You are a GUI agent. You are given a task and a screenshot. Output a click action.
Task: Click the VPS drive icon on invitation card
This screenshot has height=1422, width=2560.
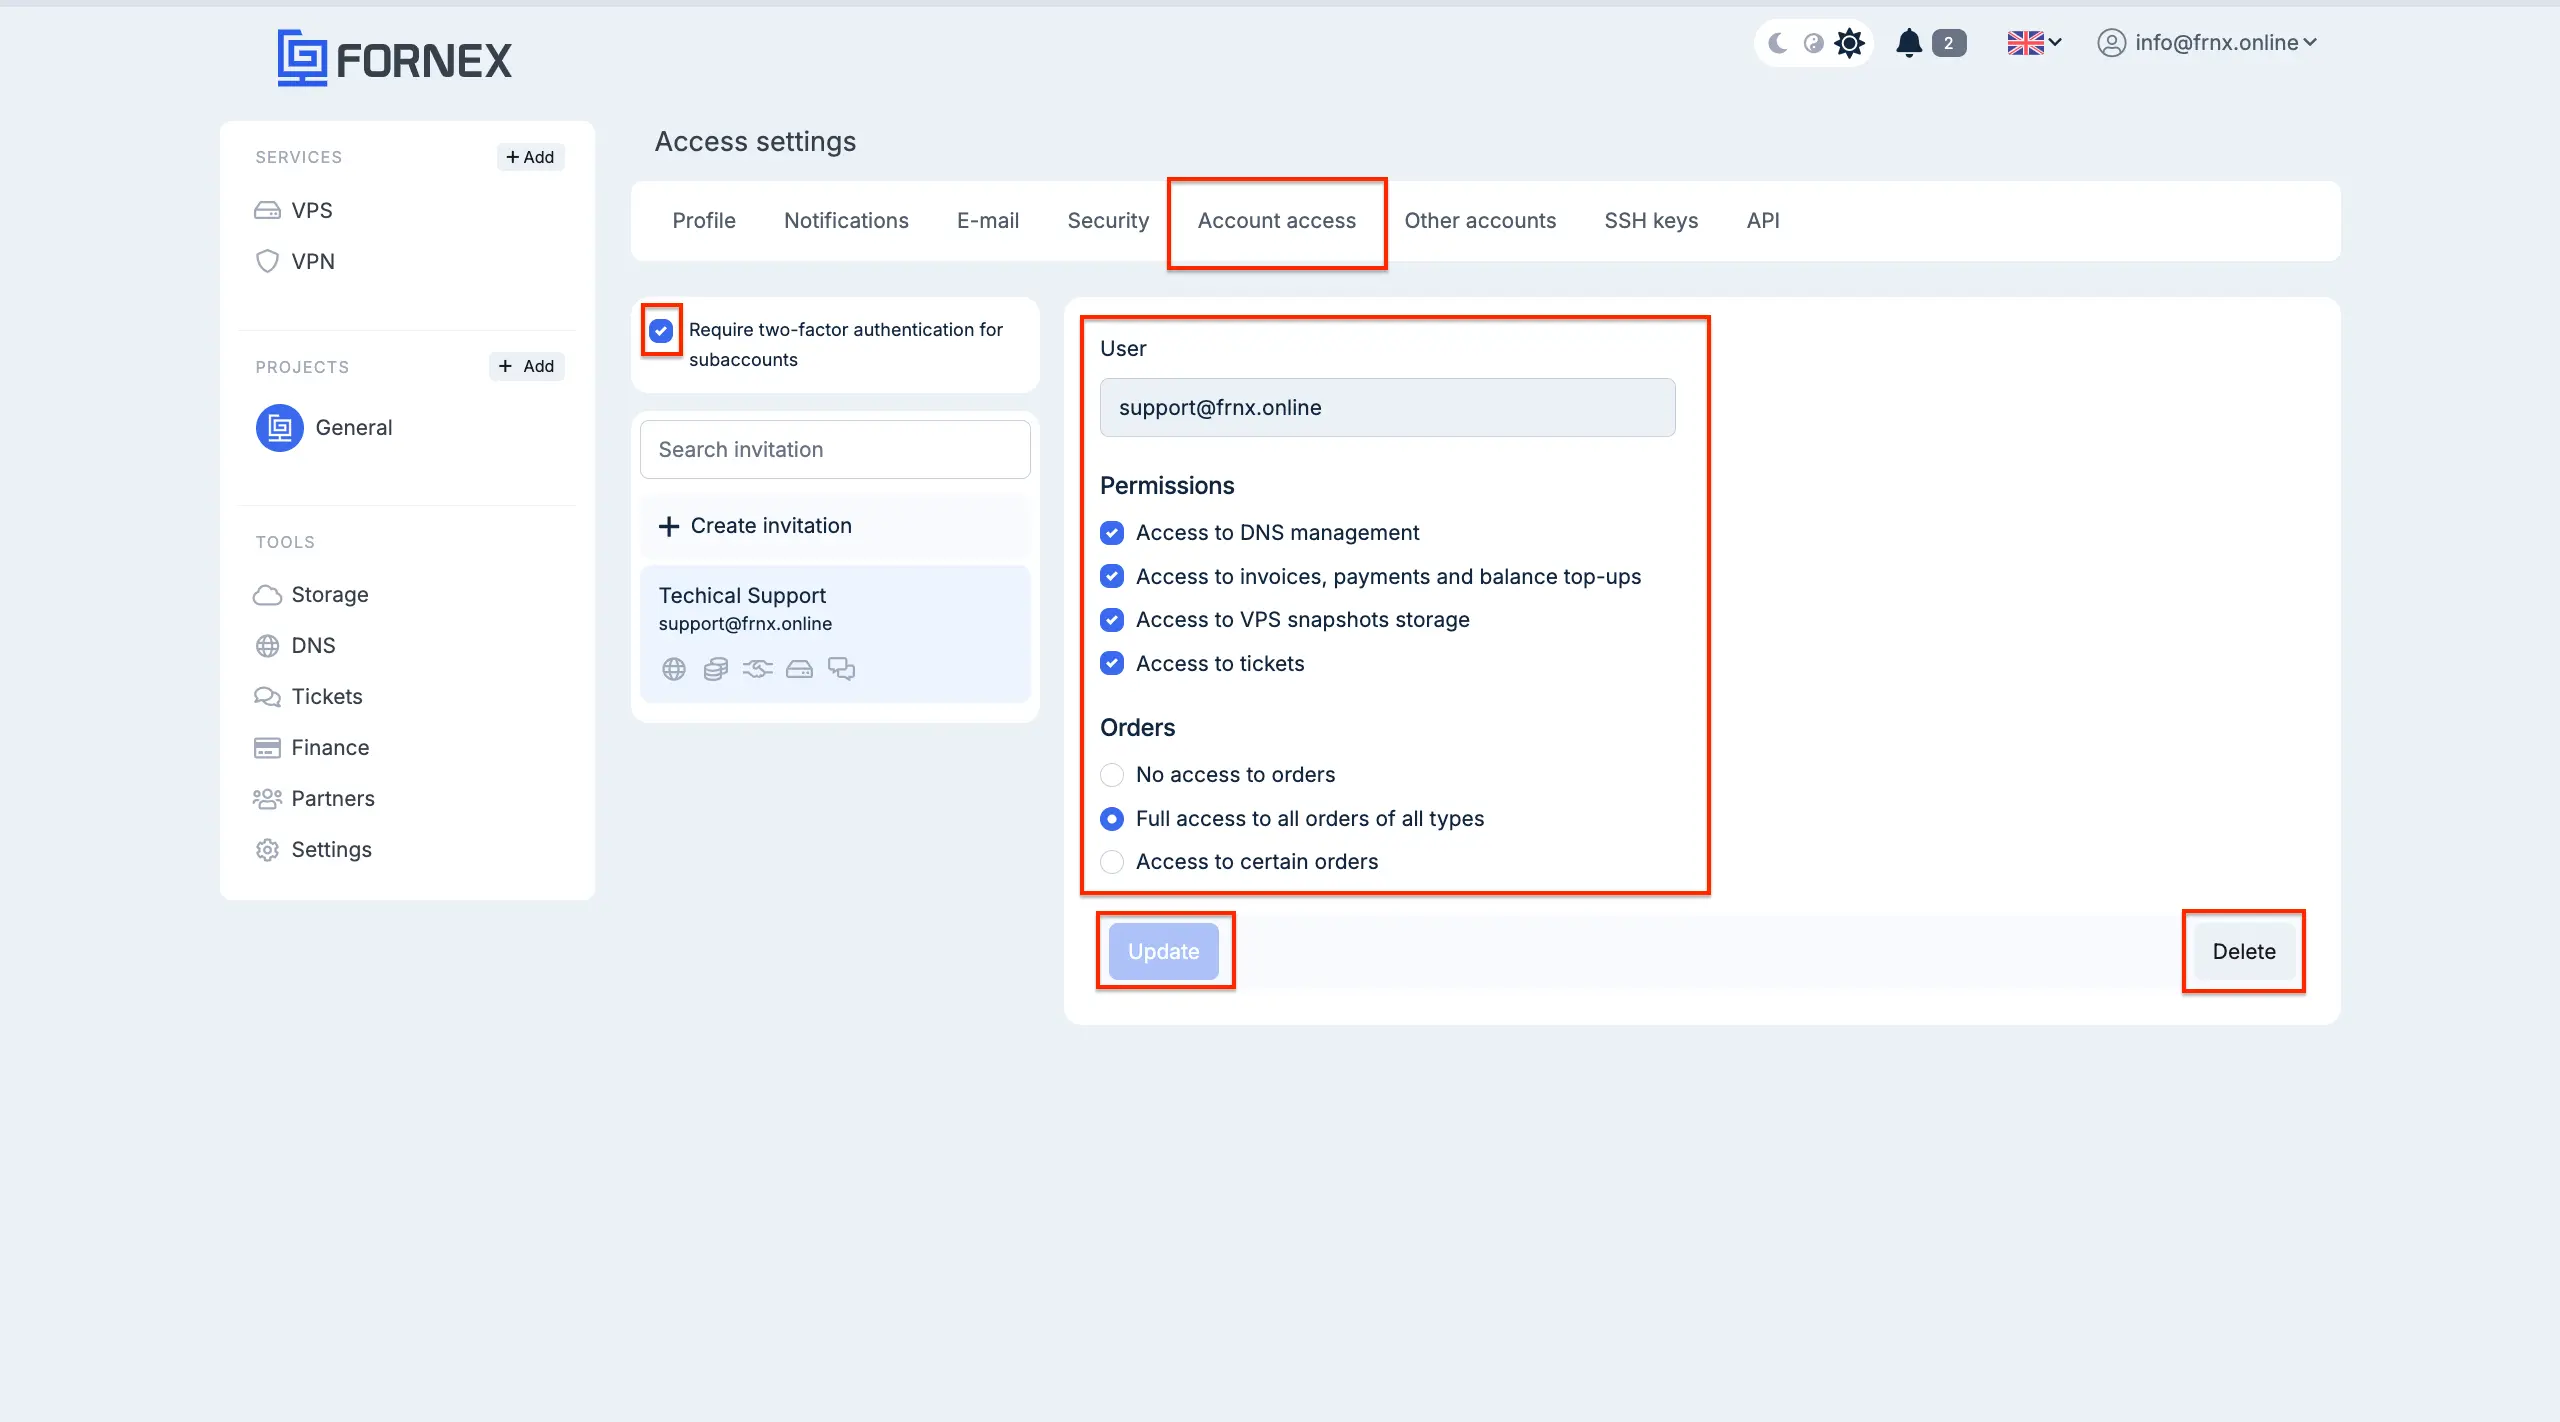click(799, 669)
